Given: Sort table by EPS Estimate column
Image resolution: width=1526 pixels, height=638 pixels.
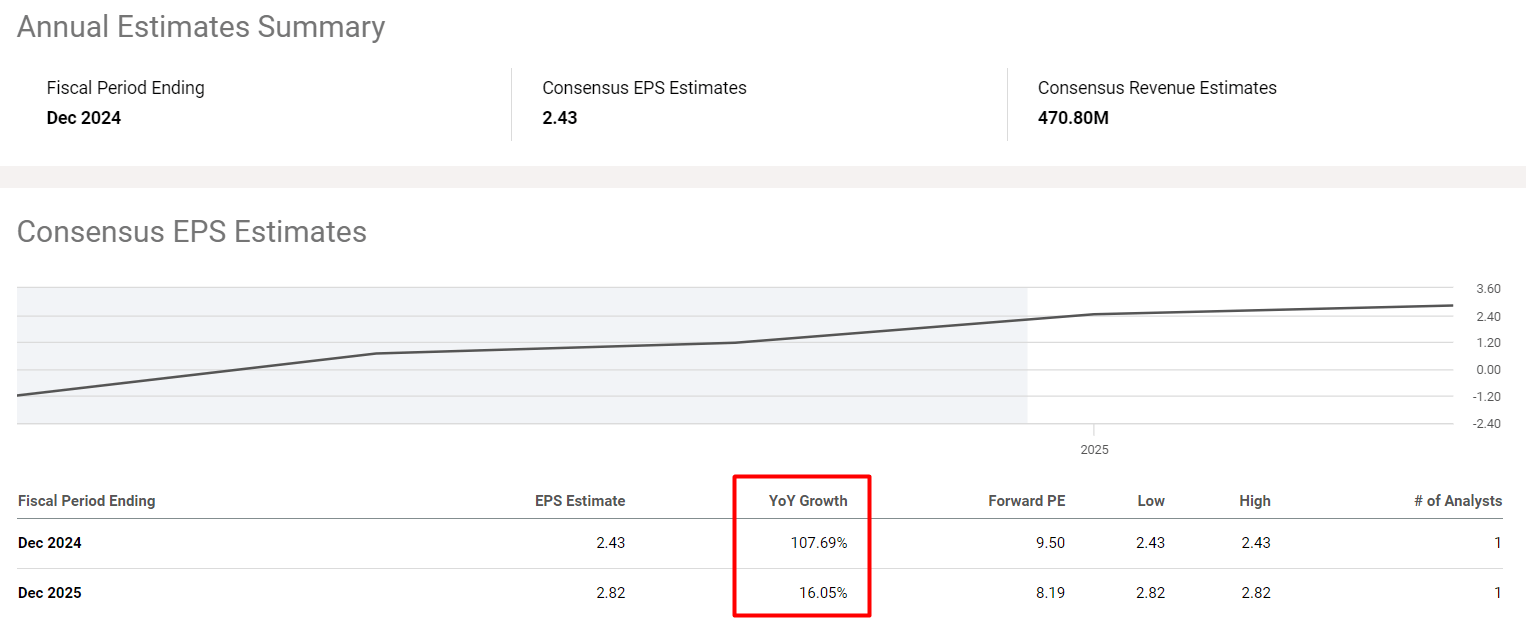Looking at the screenshot, I should [580, 500].
